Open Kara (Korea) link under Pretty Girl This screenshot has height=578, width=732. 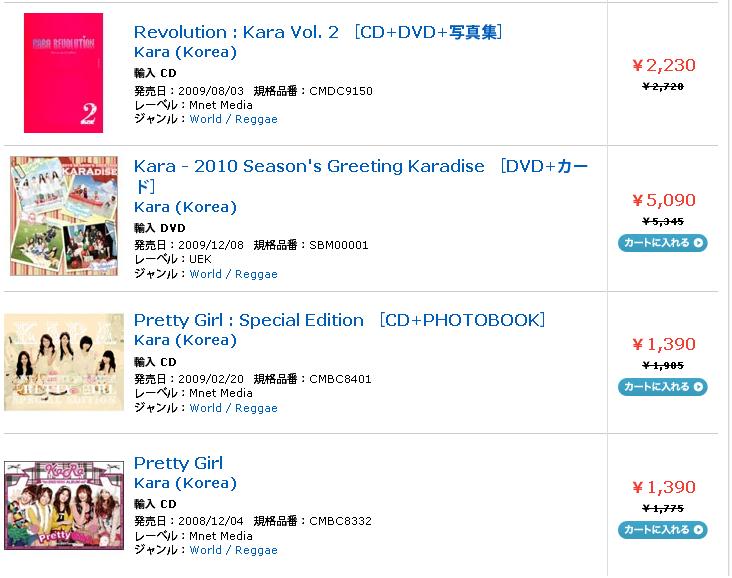point(185,483)
